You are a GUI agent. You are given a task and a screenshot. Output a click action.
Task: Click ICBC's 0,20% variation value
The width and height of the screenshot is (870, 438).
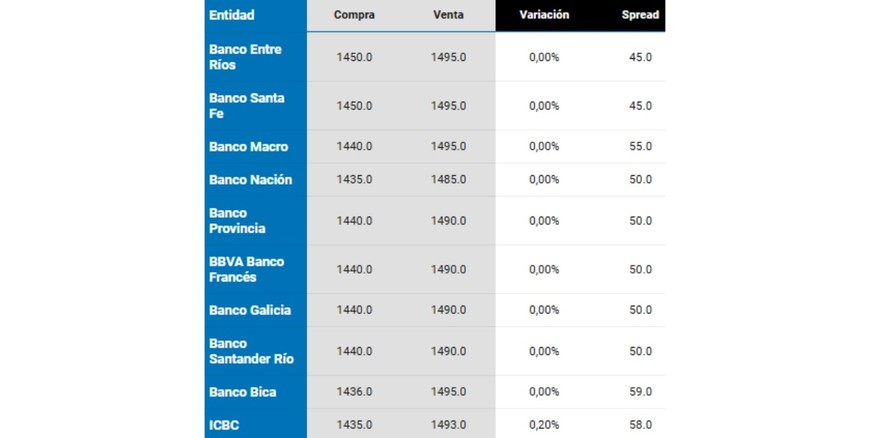544,425
